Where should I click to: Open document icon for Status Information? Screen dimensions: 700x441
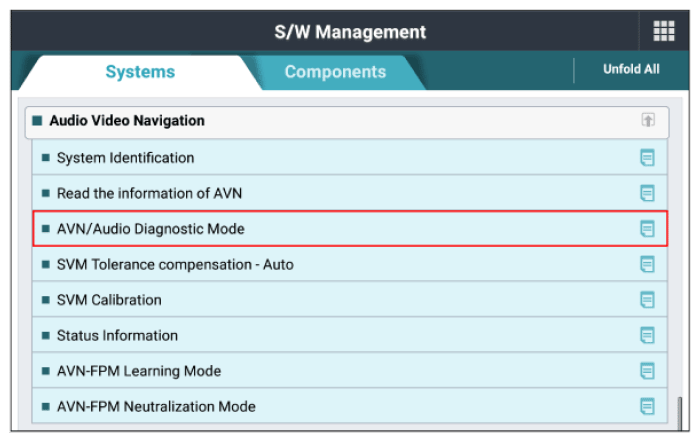click(x=647, y=335)
